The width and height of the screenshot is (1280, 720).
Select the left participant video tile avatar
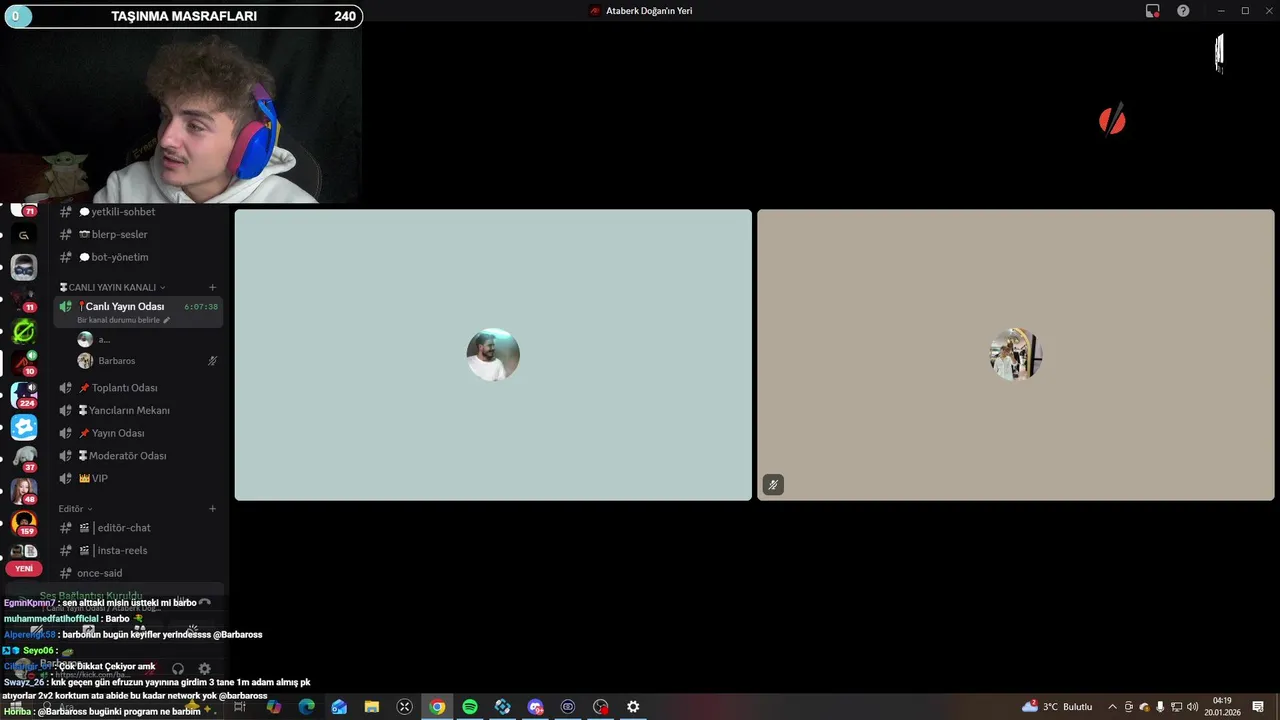(493, 355)
